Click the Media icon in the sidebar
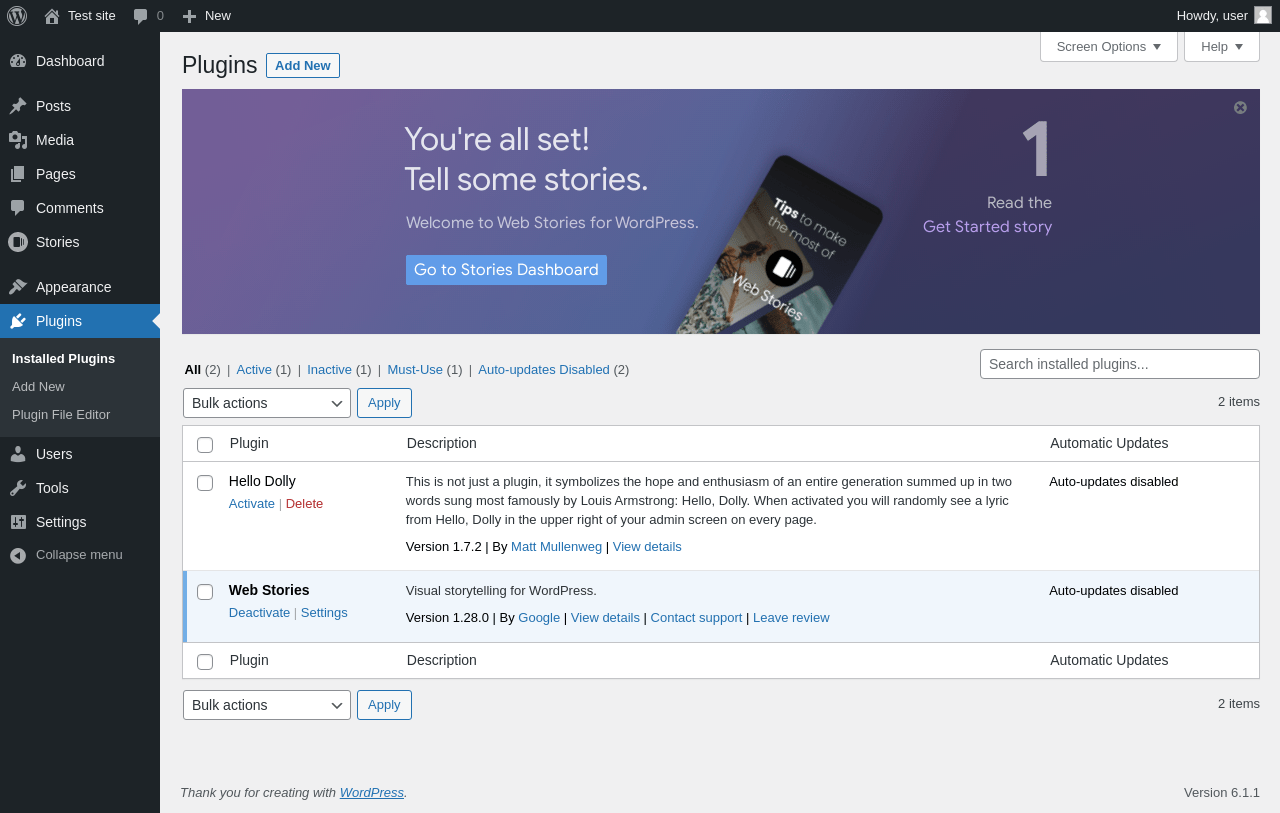 (18, 140)
